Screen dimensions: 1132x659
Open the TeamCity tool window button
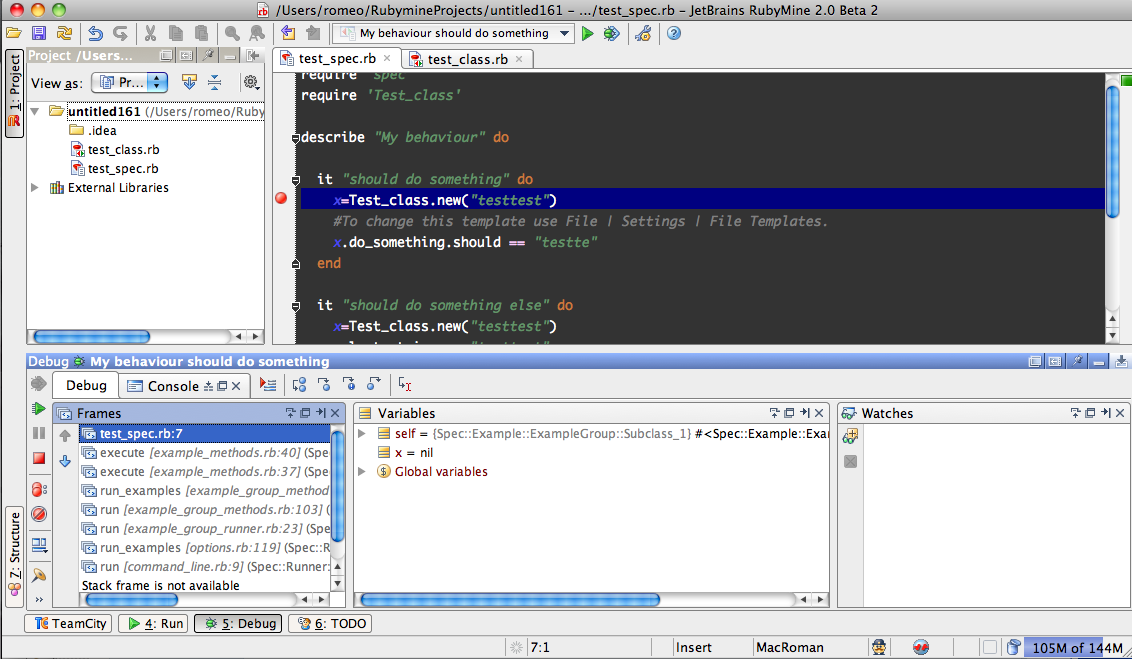(x=69, y=624)
